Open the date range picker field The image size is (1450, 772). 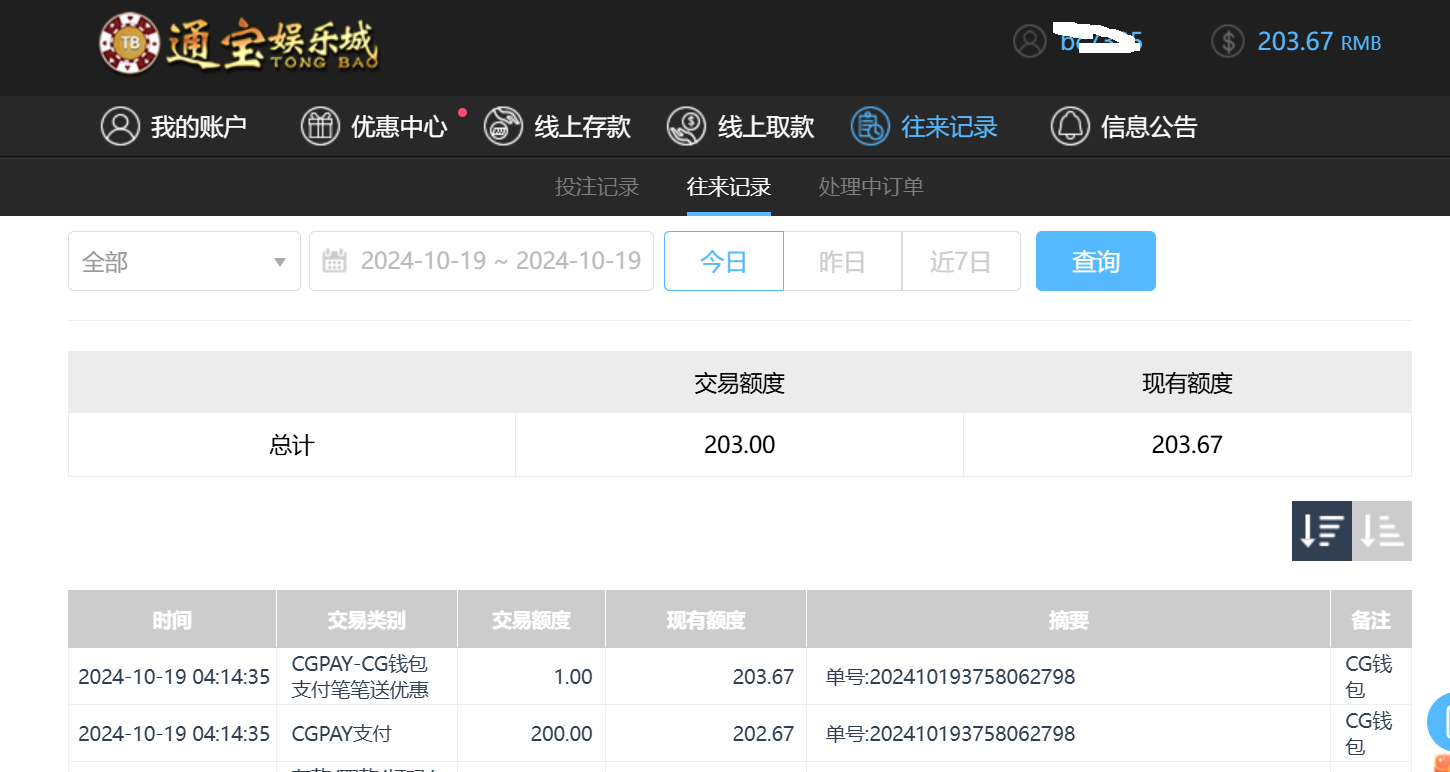481,262
